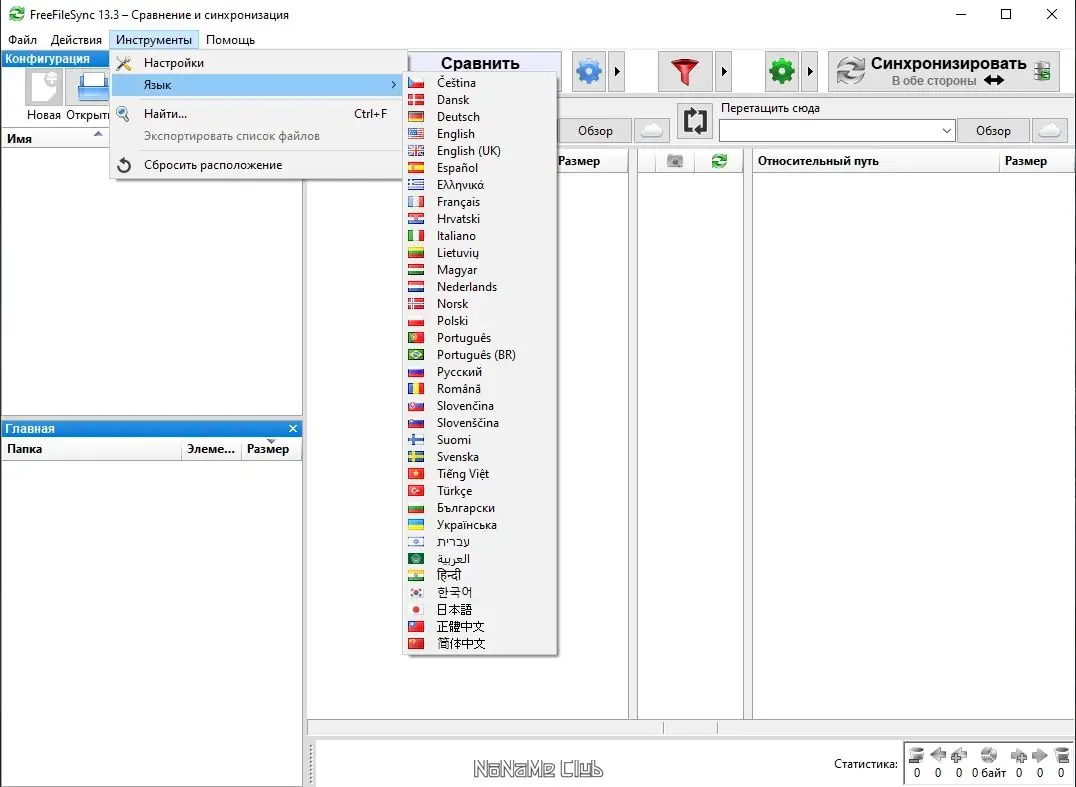1076x787 pixels.
Task: Select Nederlands language
Action: [480, 287]
